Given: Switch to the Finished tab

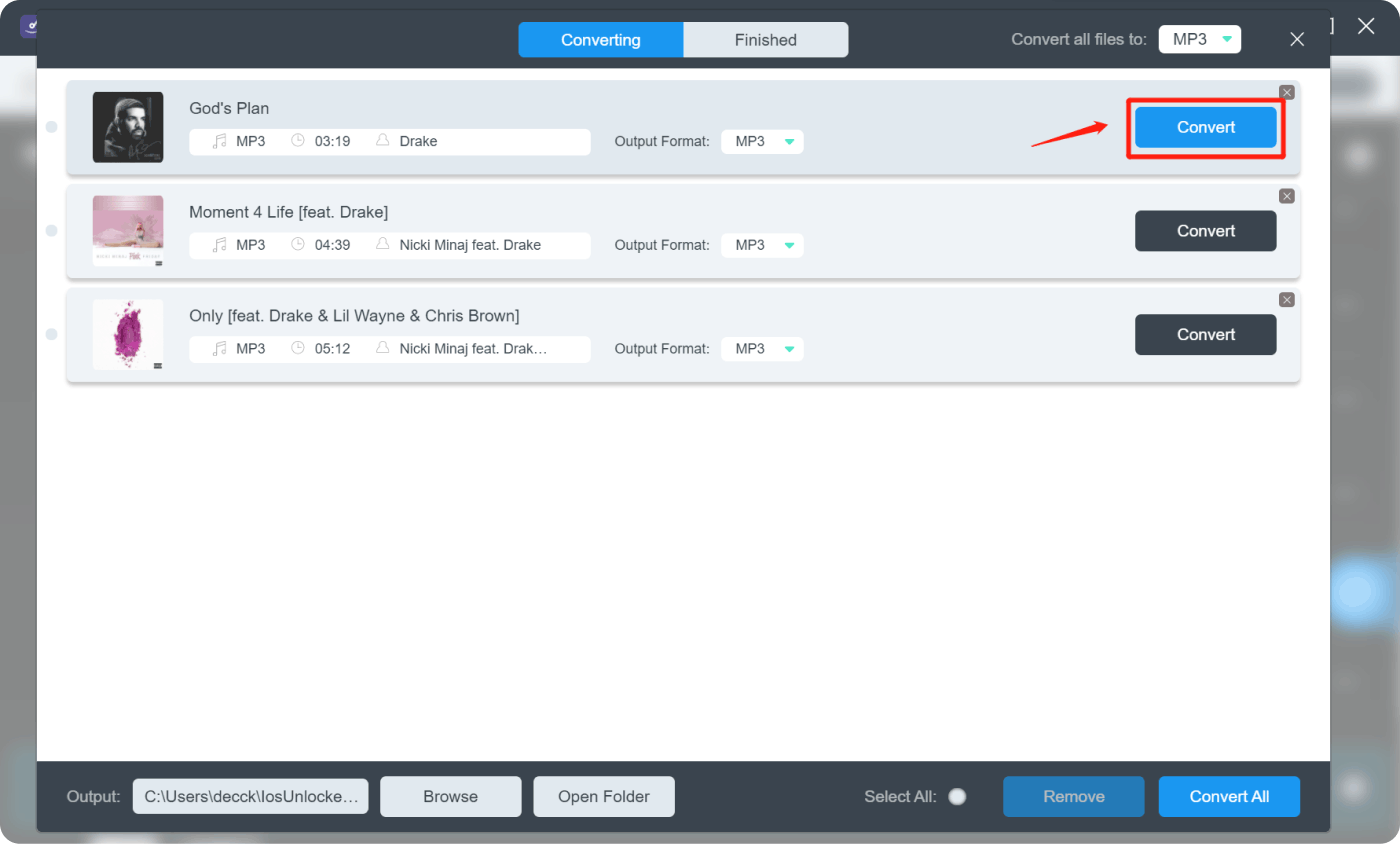Looking at the screenshot, I should tap(766, 40).
